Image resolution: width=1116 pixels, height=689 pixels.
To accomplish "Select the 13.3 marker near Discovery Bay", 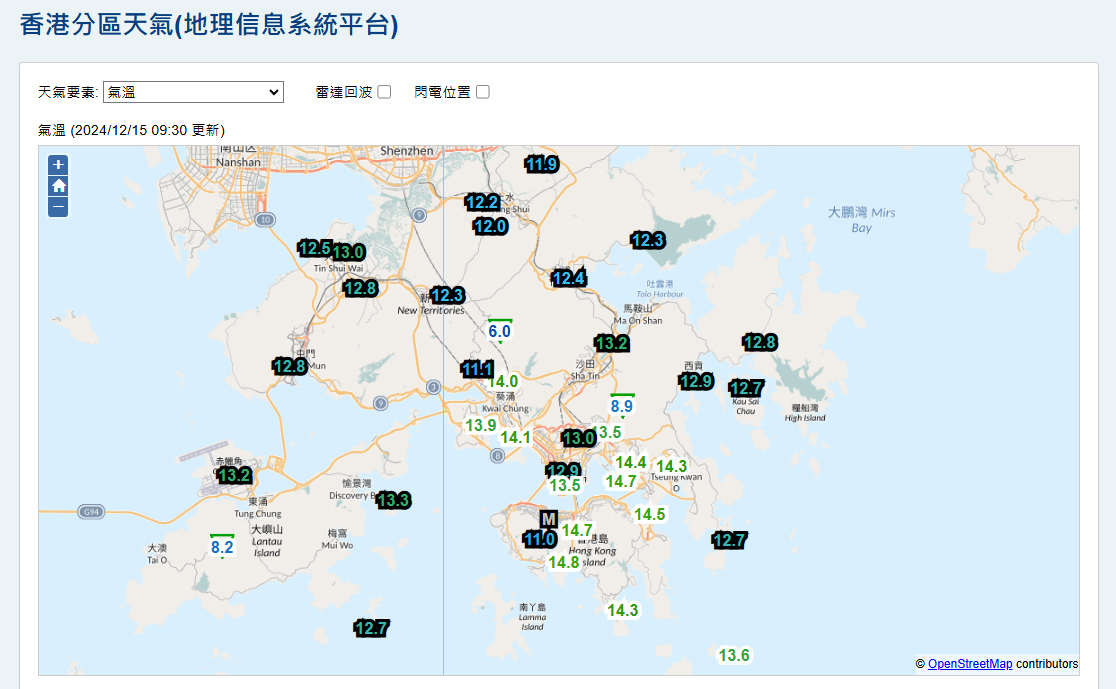I will click(393, 500).
